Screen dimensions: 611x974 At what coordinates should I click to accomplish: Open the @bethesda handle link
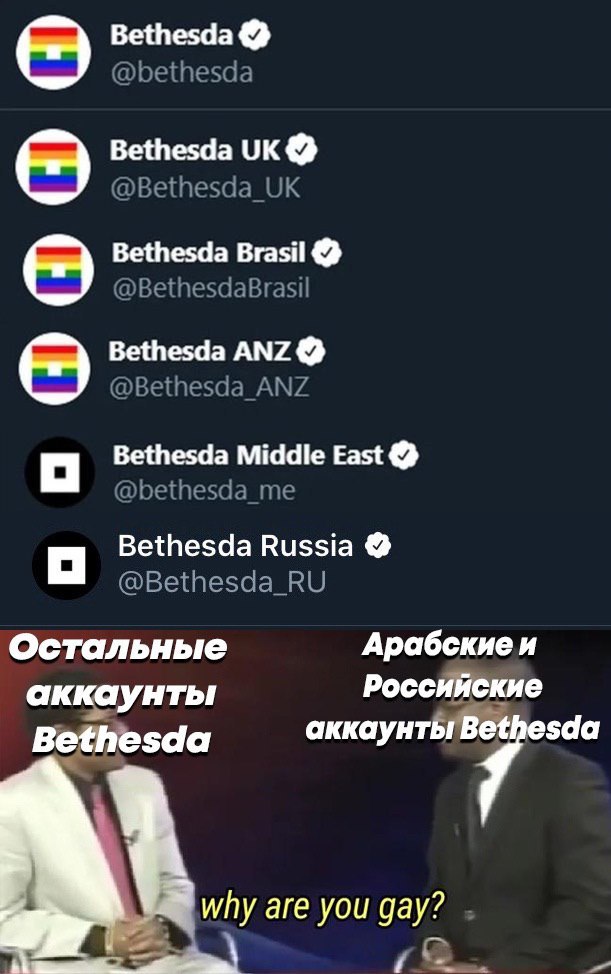(x=182, y=73)
